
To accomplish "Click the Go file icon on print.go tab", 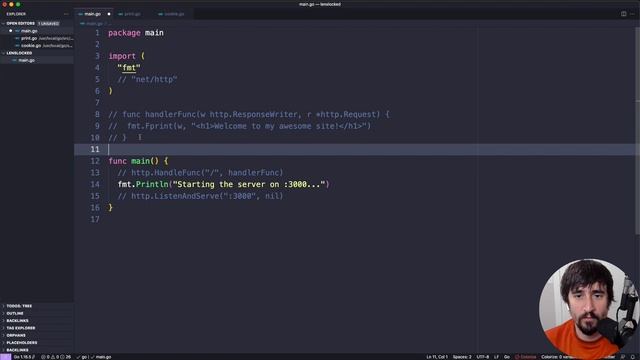I will point(120,14).
